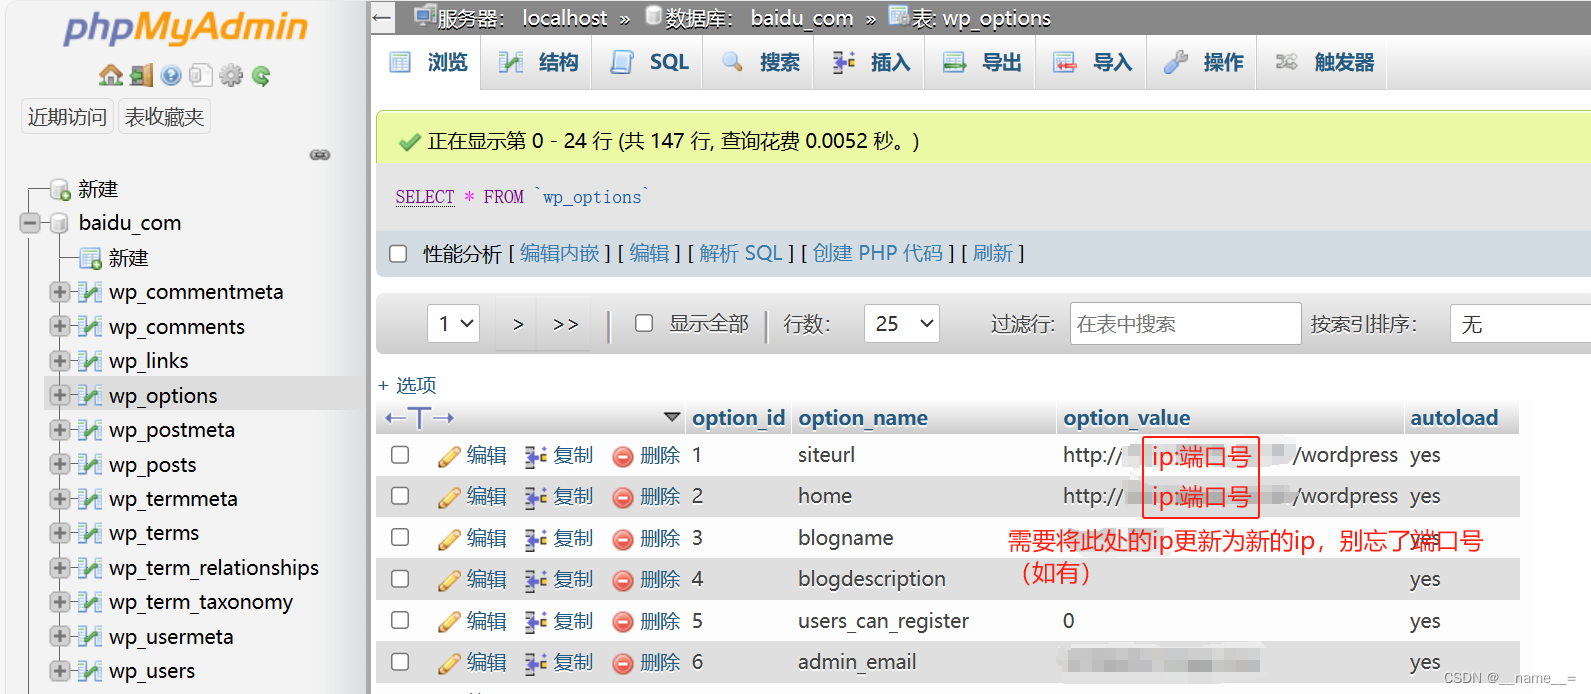
Task: Click the new table icon under baidu_com
Action: [x=91, y=258]
